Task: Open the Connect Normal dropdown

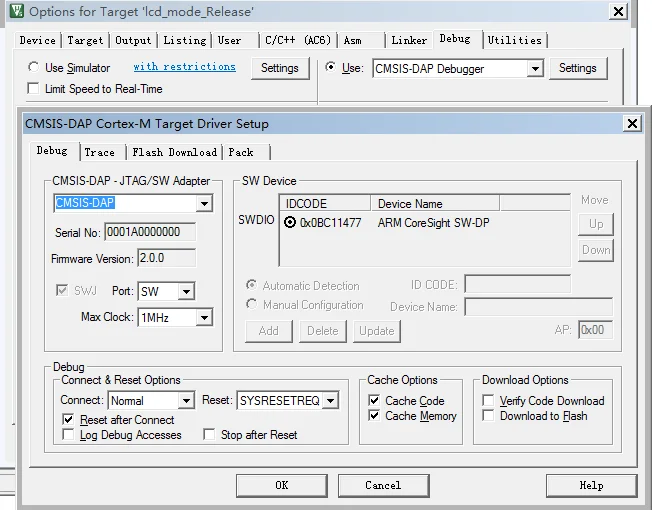Action: click(x=186, y=401)
